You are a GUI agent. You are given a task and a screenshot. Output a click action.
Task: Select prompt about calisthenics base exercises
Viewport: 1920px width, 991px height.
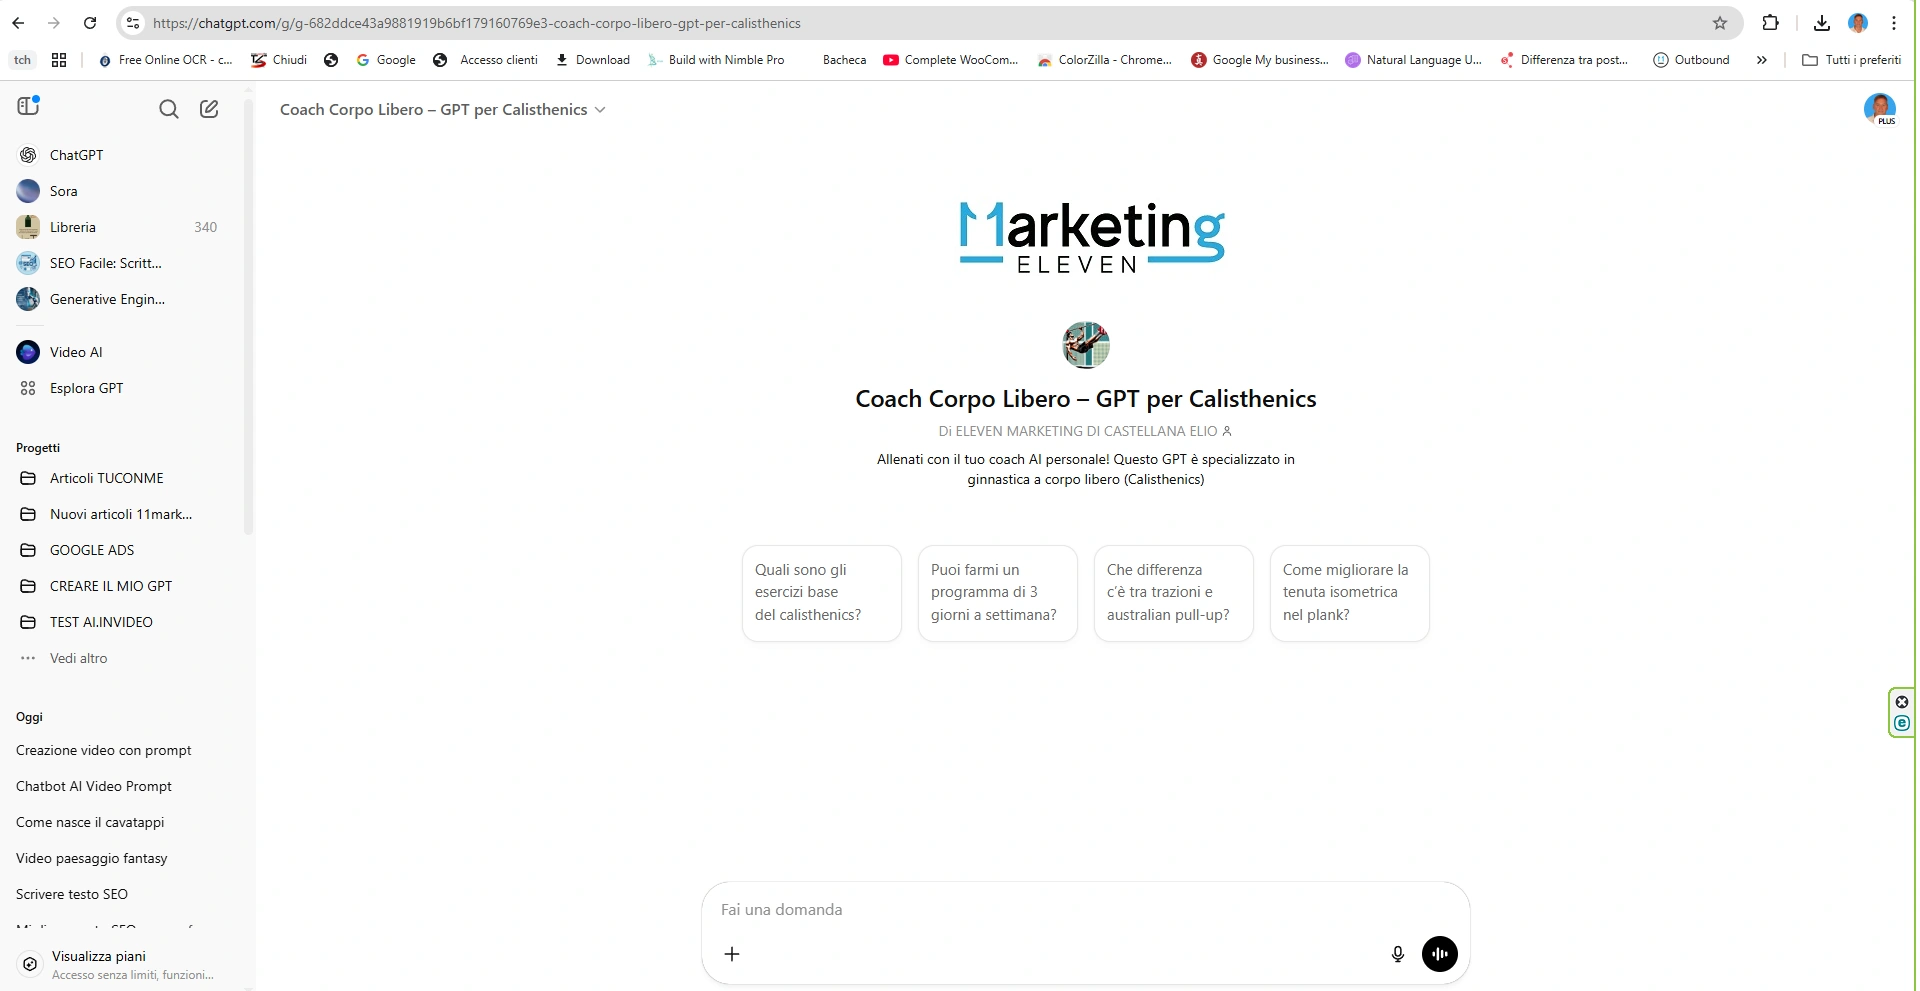coord(821,593)
